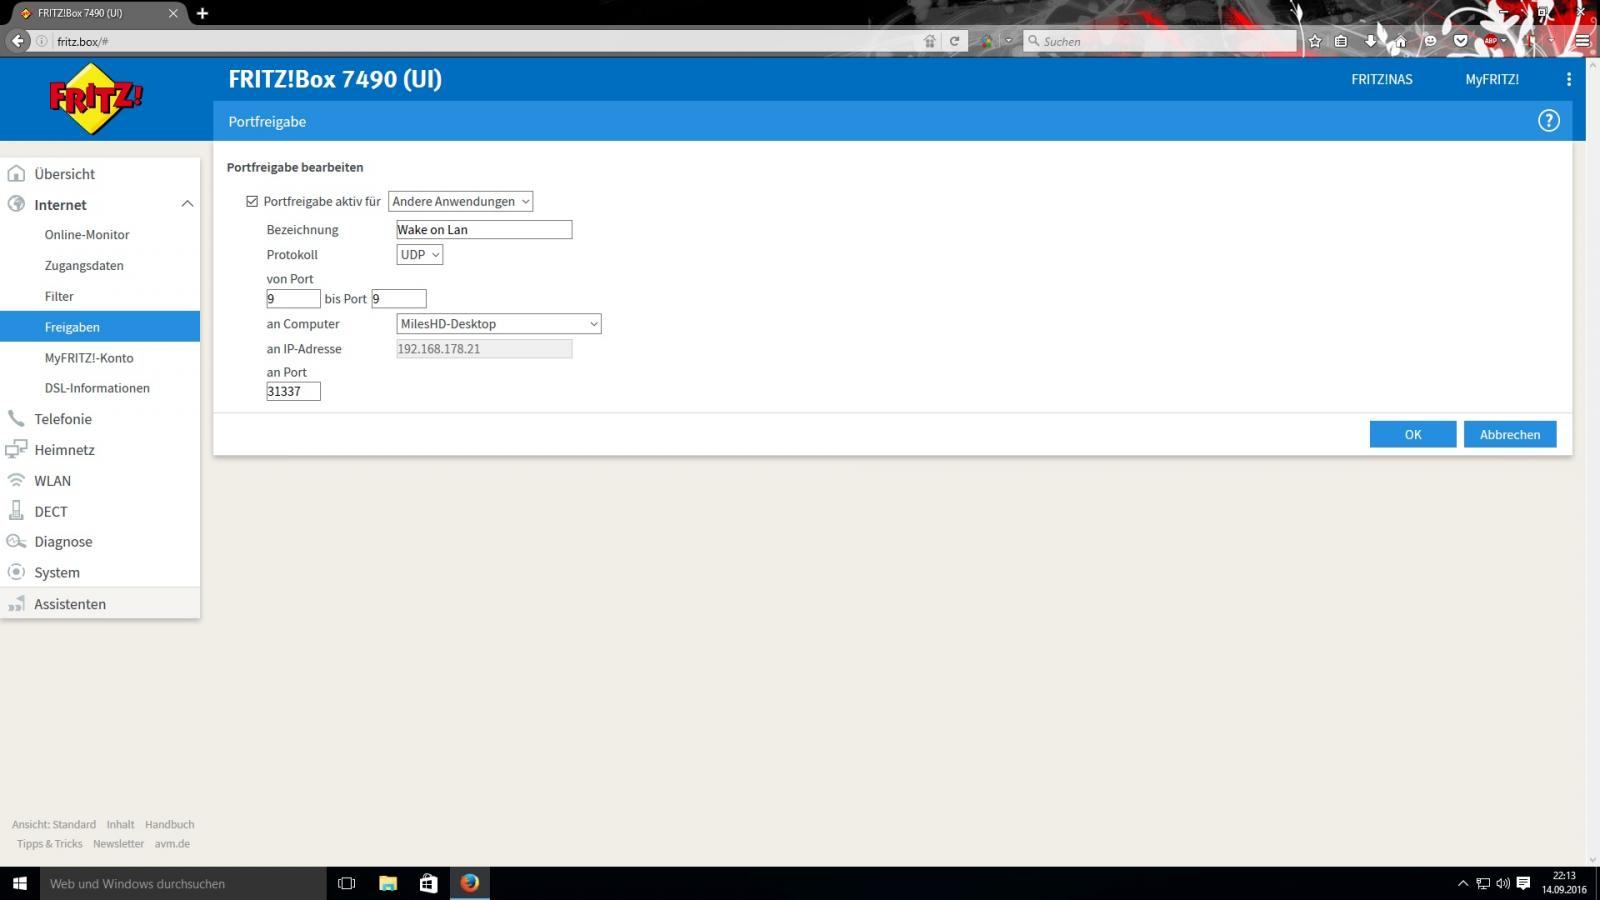1600x900 pixels.
Task: Reload the page with the refresh icon
Action: click(x=954, y=41)
